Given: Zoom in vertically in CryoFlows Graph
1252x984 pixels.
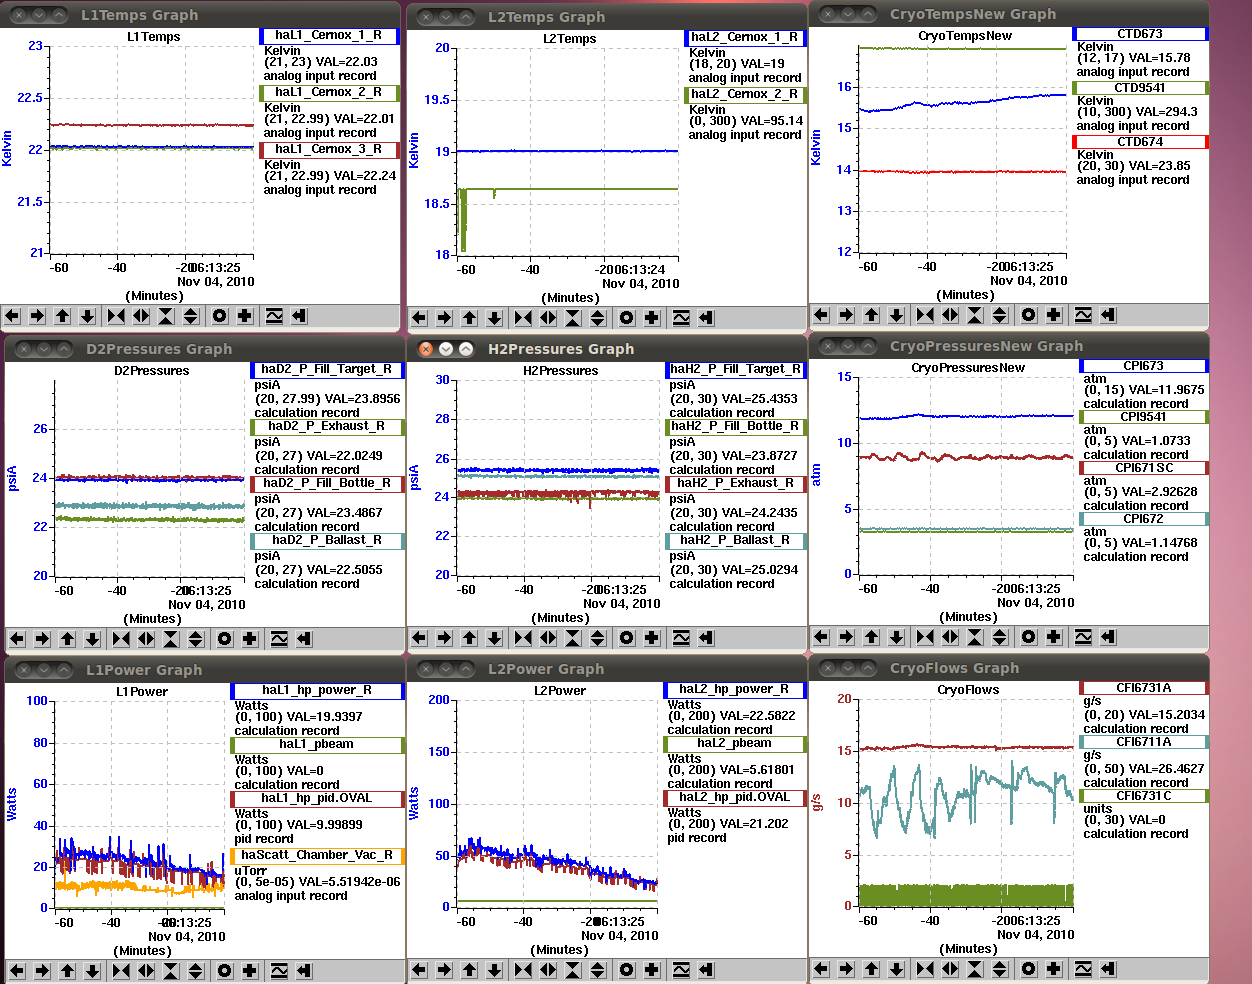Looking at the screenshot, I should pos(975,968).
